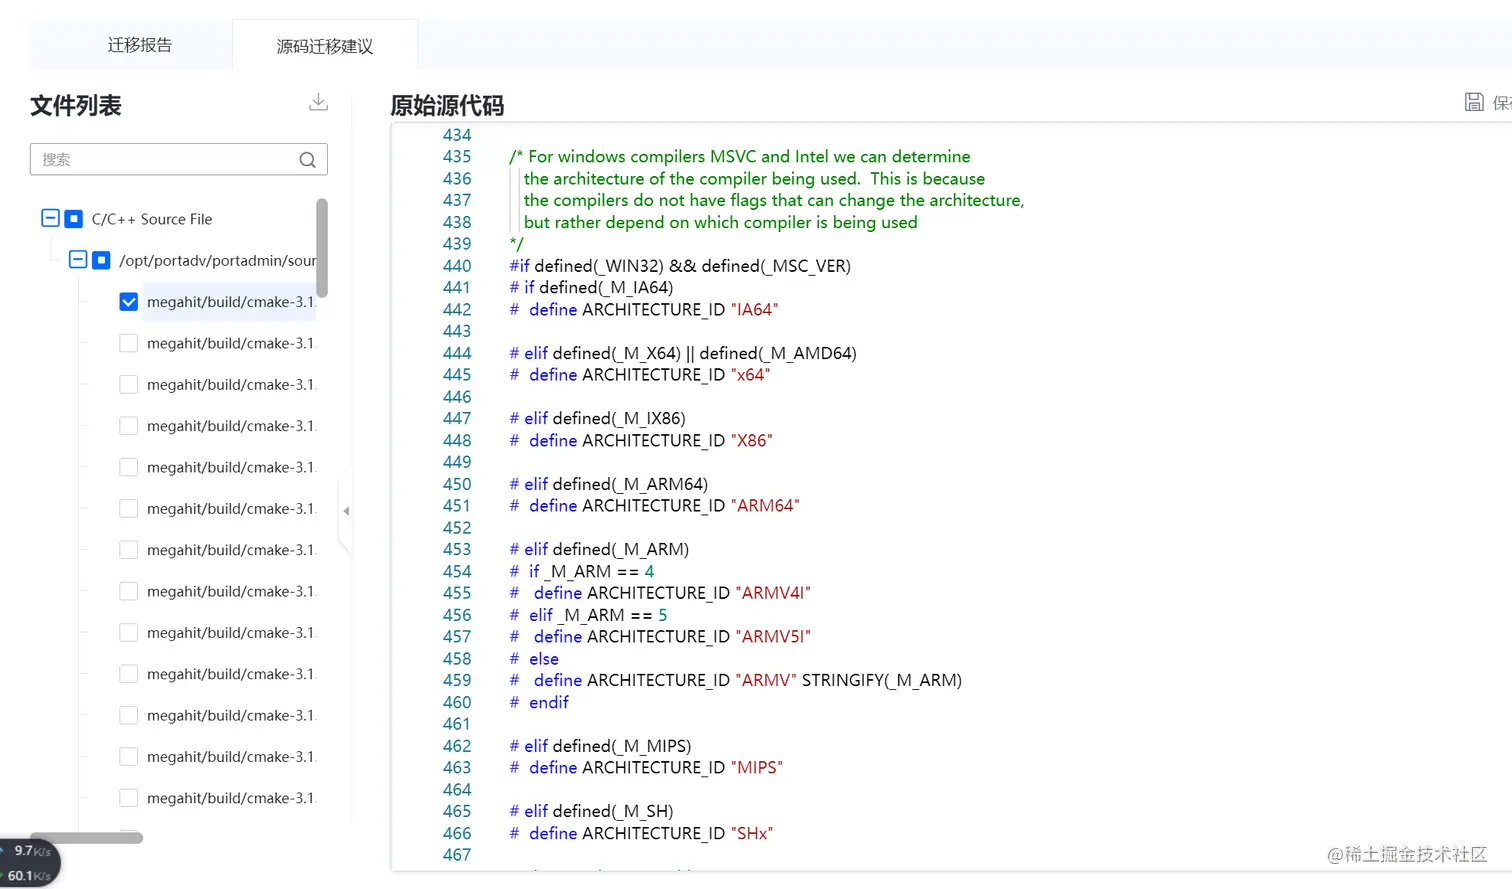The image size is (1512, 889).
Task: Click the "SHx" string on line 466
Action: point(752,834)
